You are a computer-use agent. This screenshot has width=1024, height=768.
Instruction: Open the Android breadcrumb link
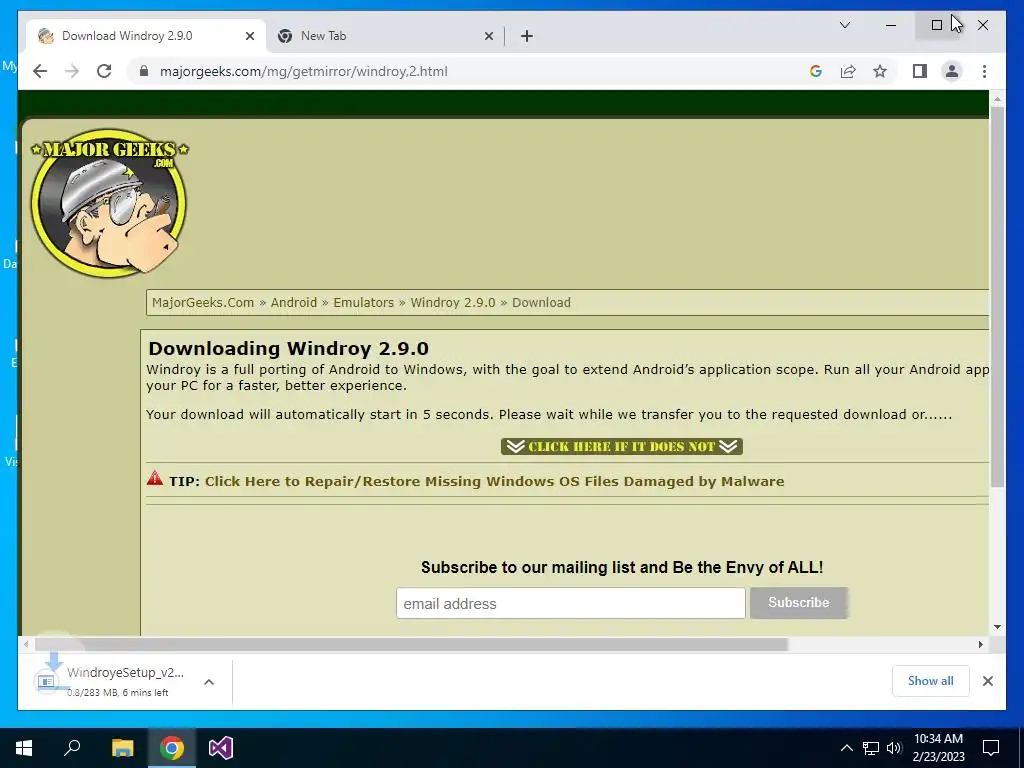click(x=294, y=302)
